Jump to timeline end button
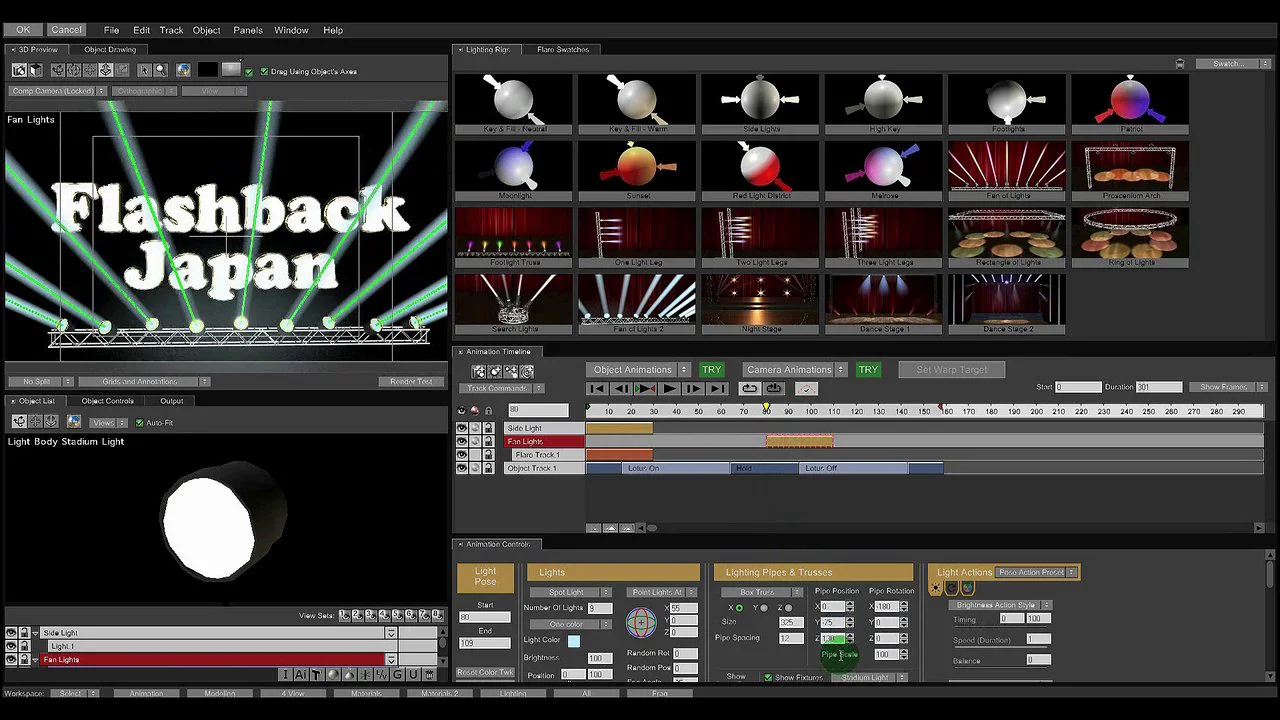This screenshot has height=720, width=1280. (x=717, y=389)
